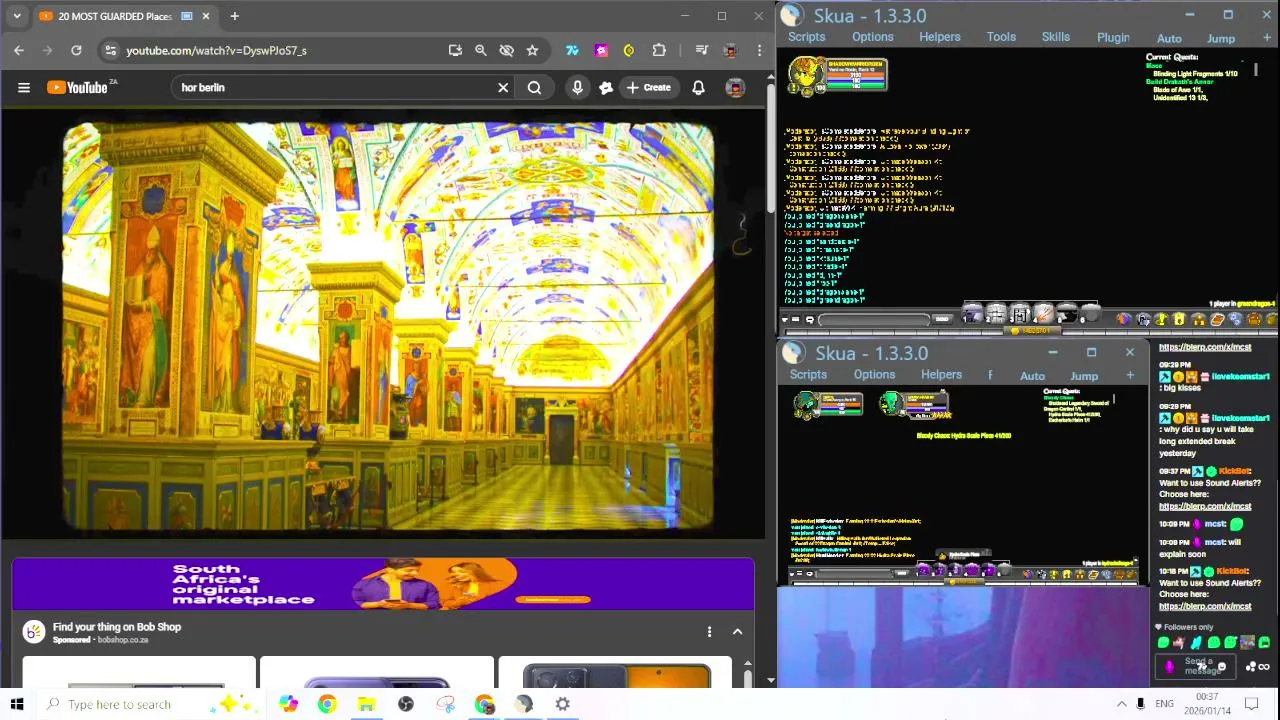The width and height of the screenshot is (1280, 720).
Task: Open the Windows Start menu
Action: 17,704
